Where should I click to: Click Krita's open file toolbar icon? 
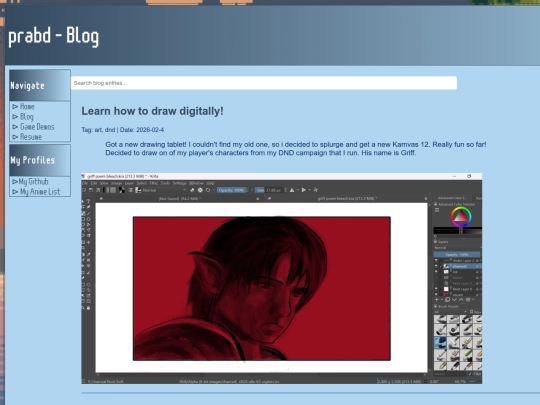pos(91,190)
